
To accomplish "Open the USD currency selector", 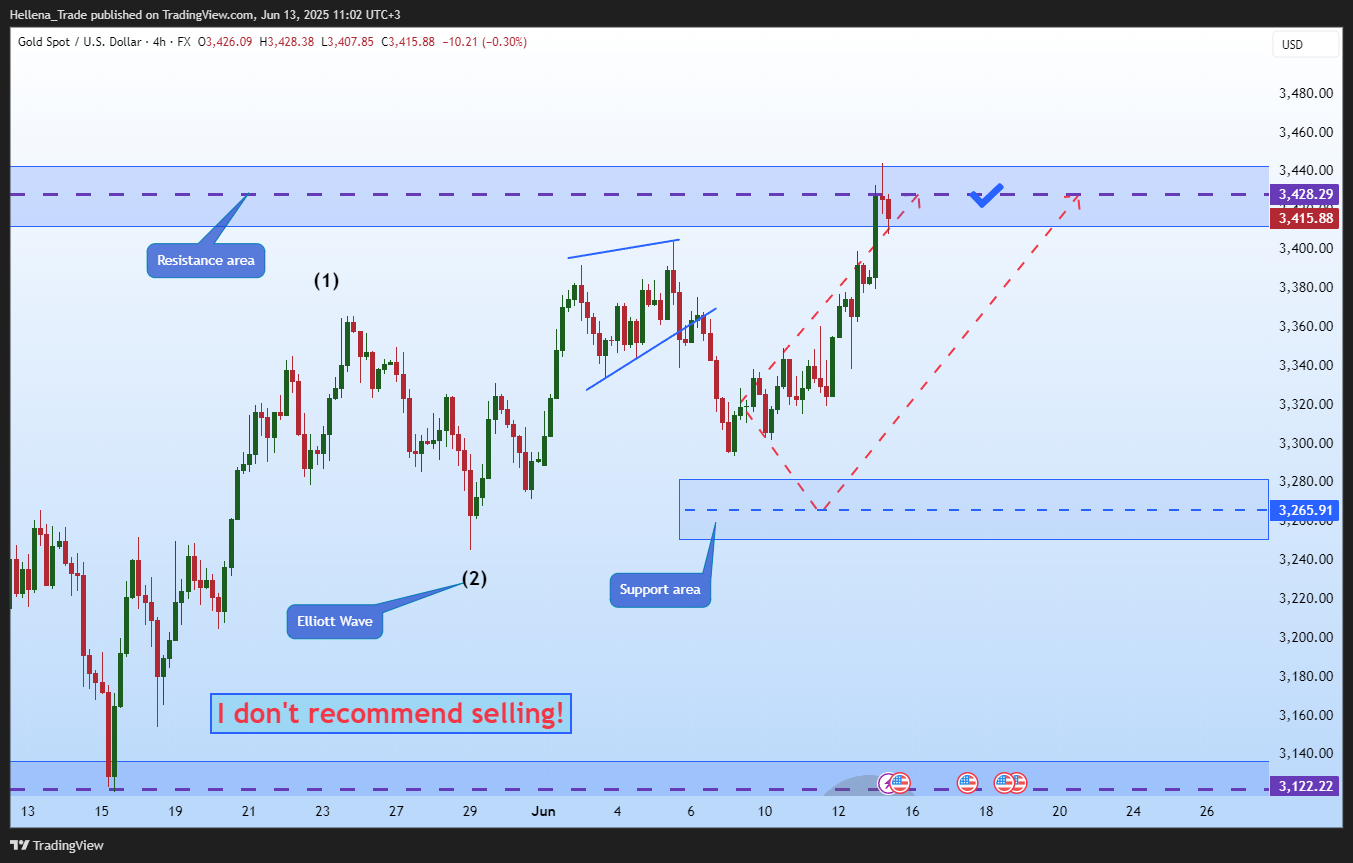I will tap(1305, 44).
